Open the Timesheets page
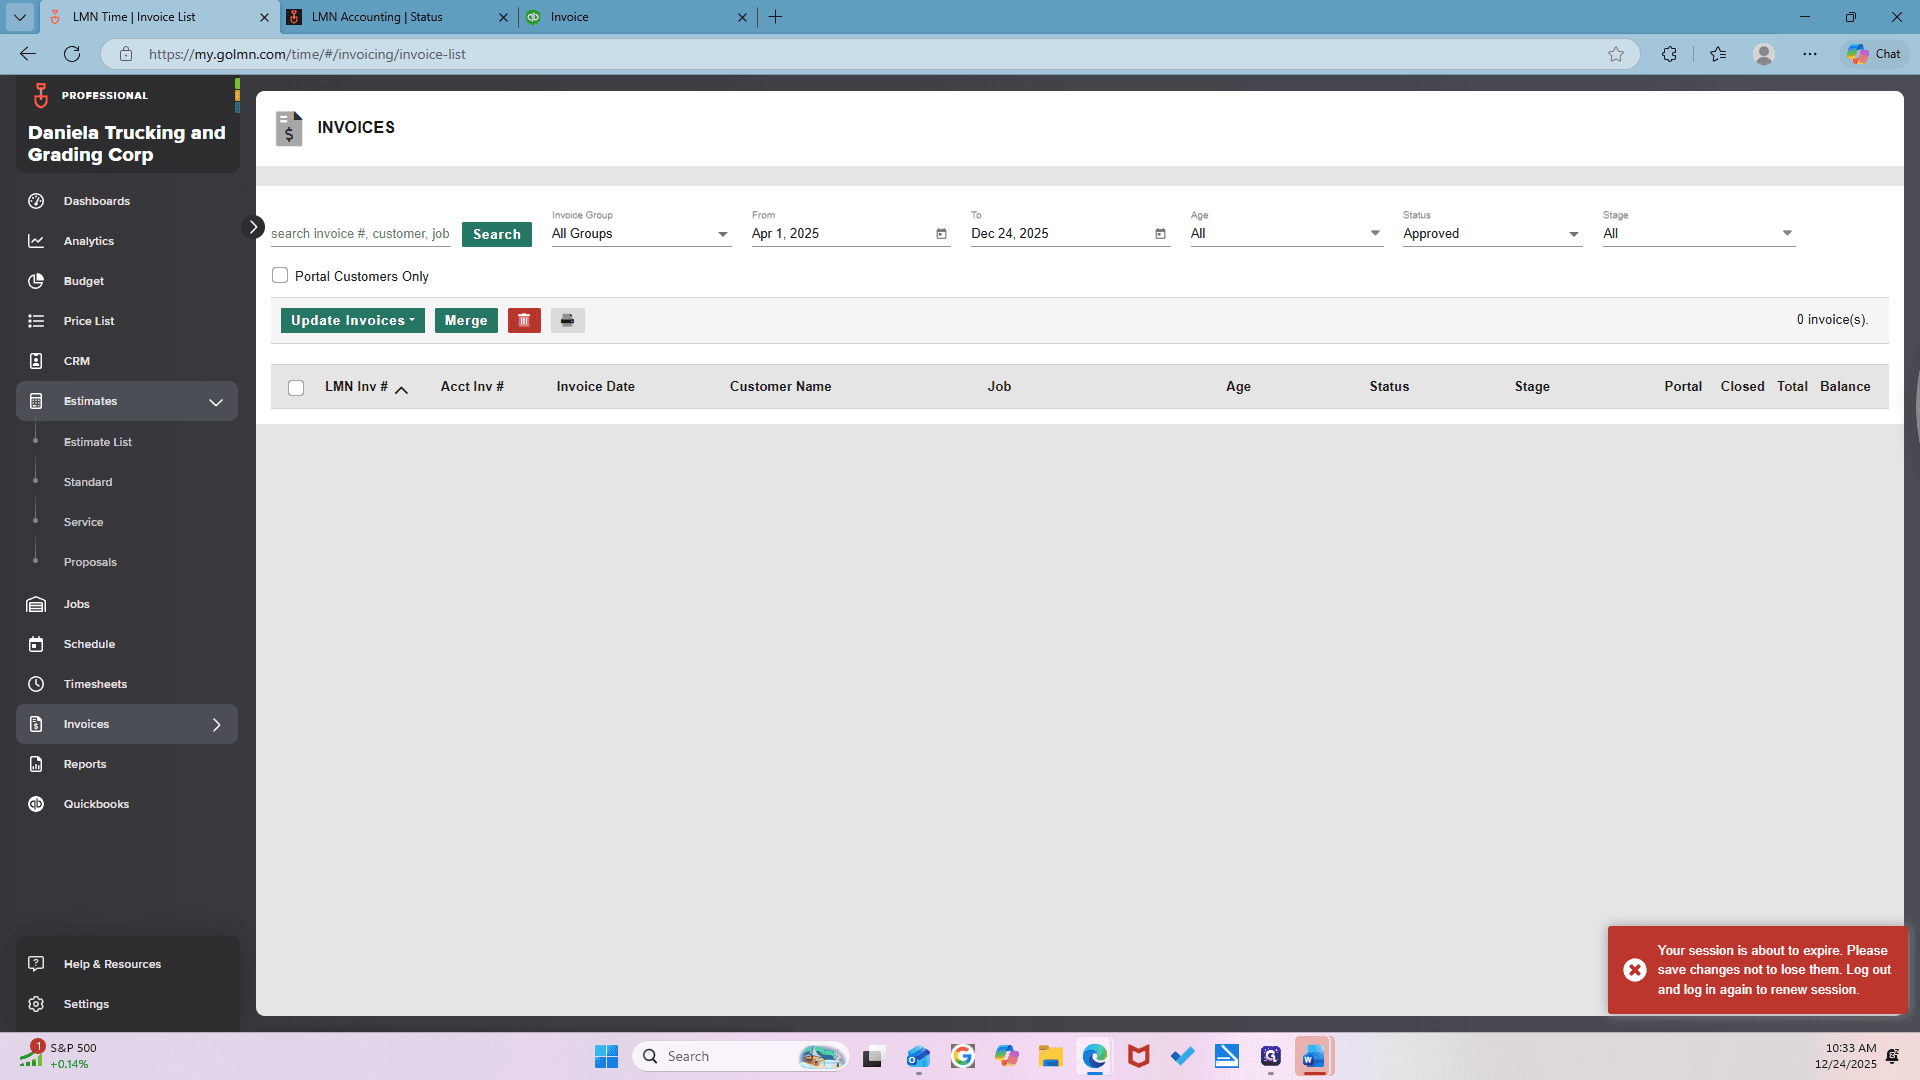This screenshot has height=1080, width=1920. pos(95,684)
